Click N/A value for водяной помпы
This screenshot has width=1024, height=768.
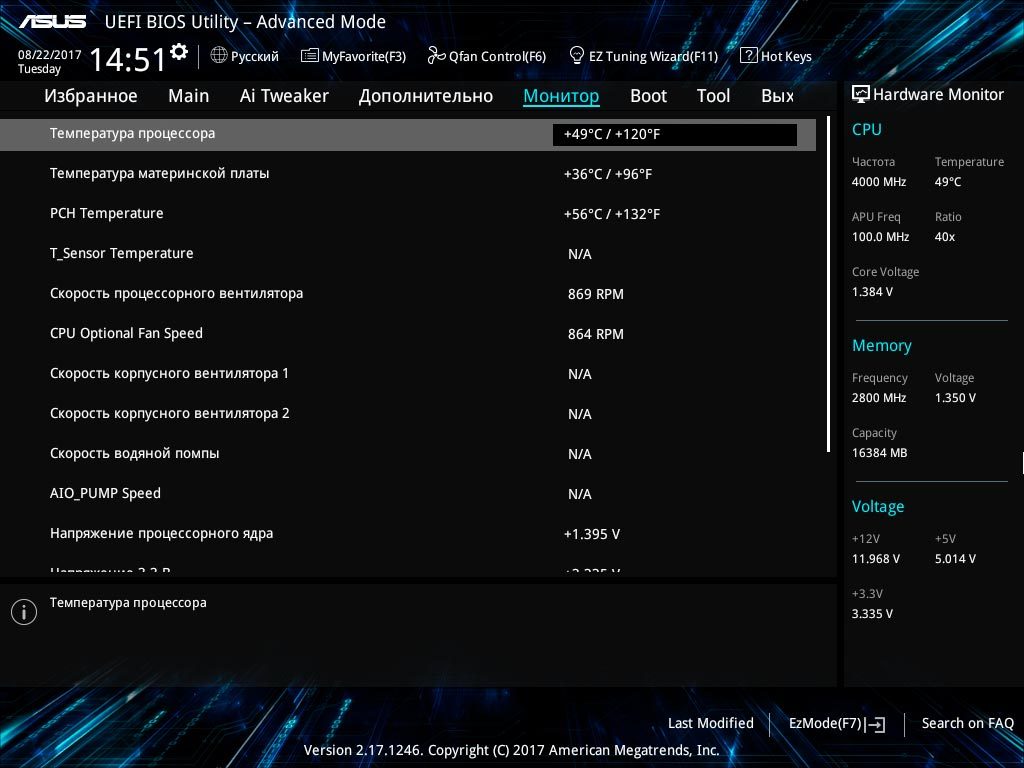[x=580, y=454]
